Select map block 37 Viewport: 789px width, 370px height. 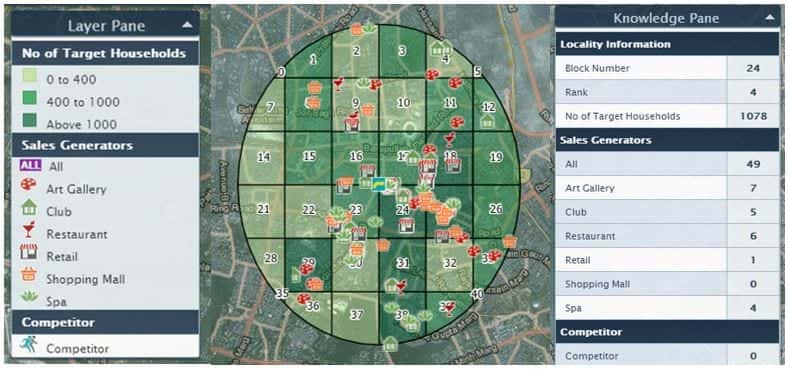pos(356,315)
